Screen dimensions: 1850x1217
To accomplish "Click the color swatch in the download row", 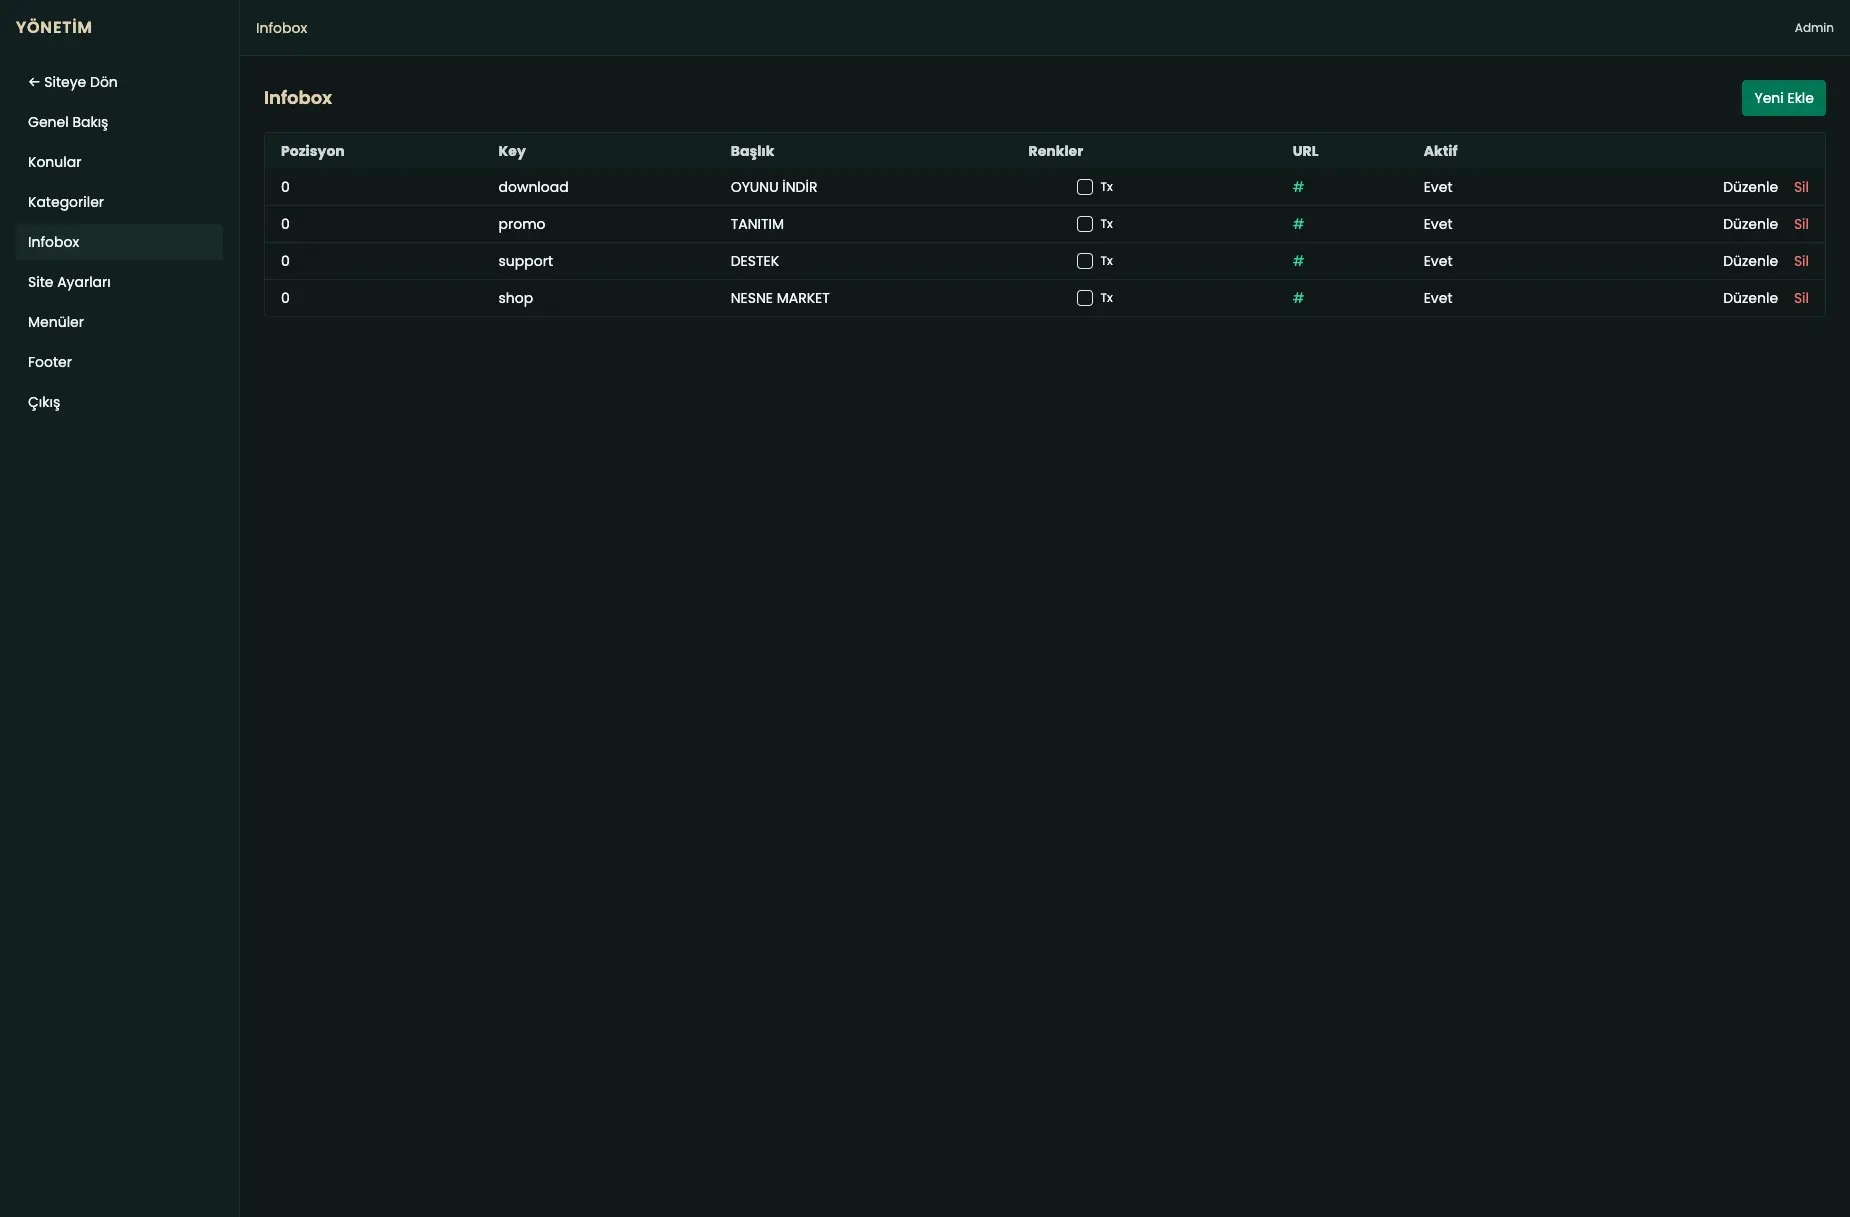I will pyautogui.click(x=1084, y=187).
